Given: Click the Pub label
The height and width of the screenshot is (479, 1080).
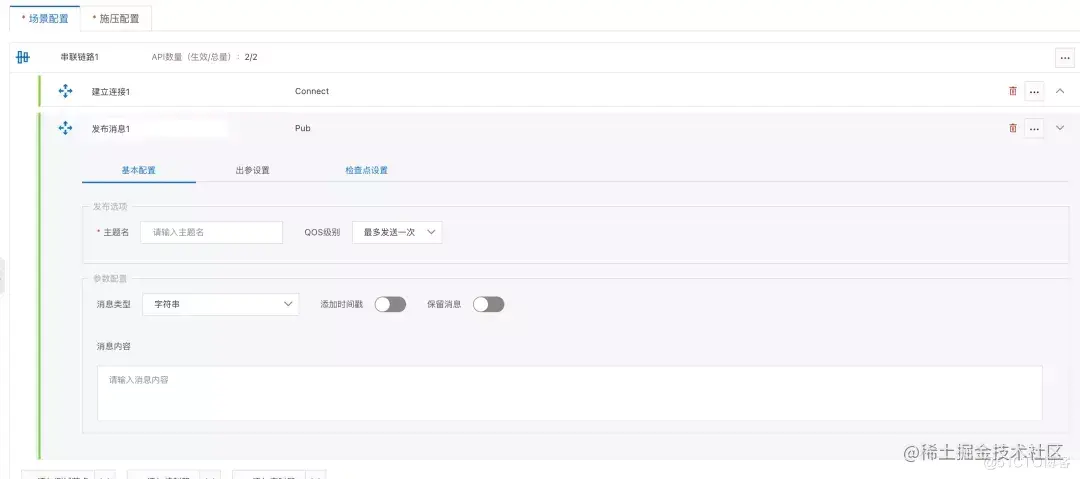Looking at the screenshot, I should 302,128.
